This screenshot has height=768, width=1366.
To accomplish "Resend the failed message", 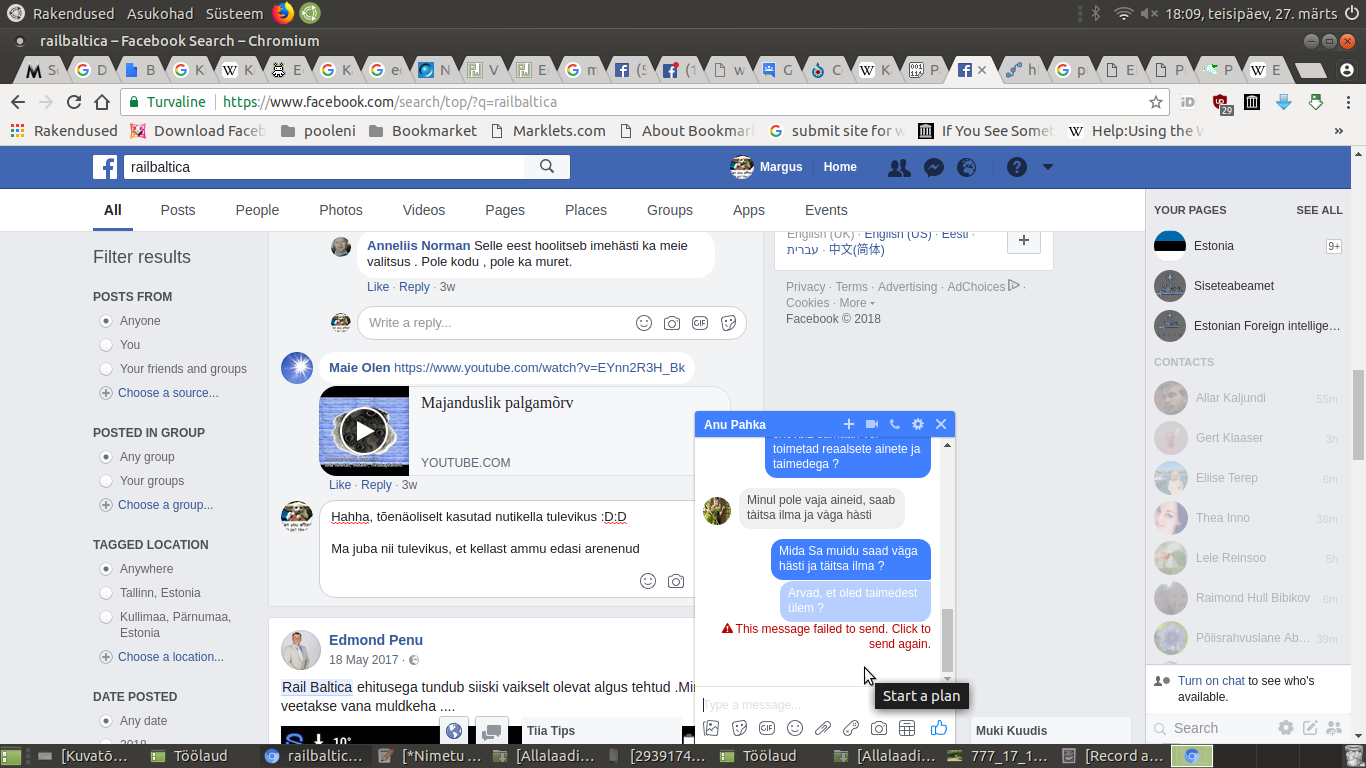I will point(826,636).
